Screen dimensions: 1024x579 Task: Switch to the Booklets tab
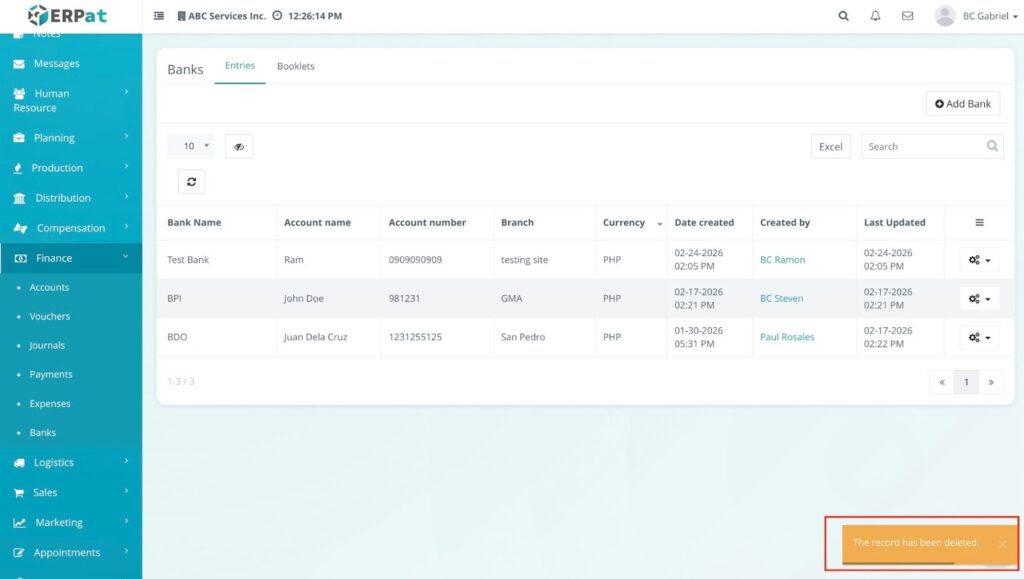(295, 66)
